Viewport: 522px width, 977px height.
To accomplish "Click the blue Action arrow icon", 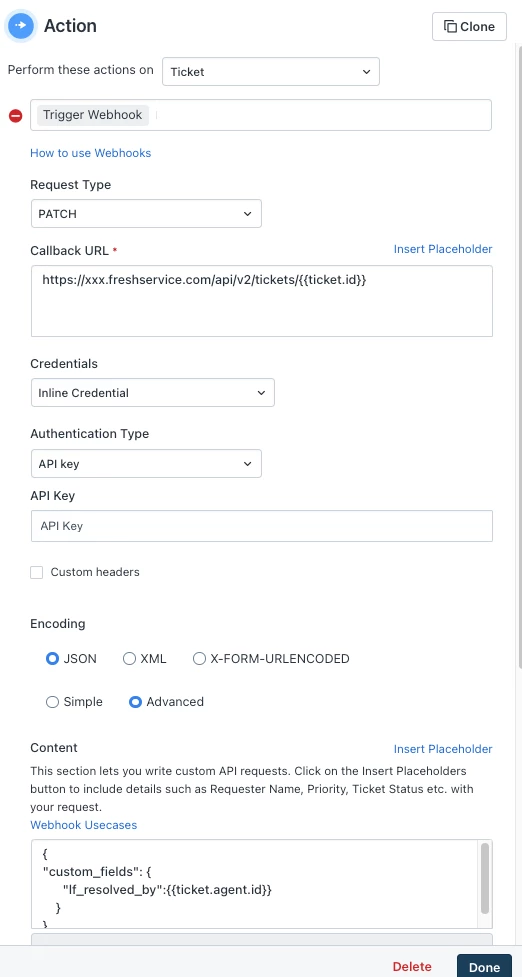I will pos(21,26).
